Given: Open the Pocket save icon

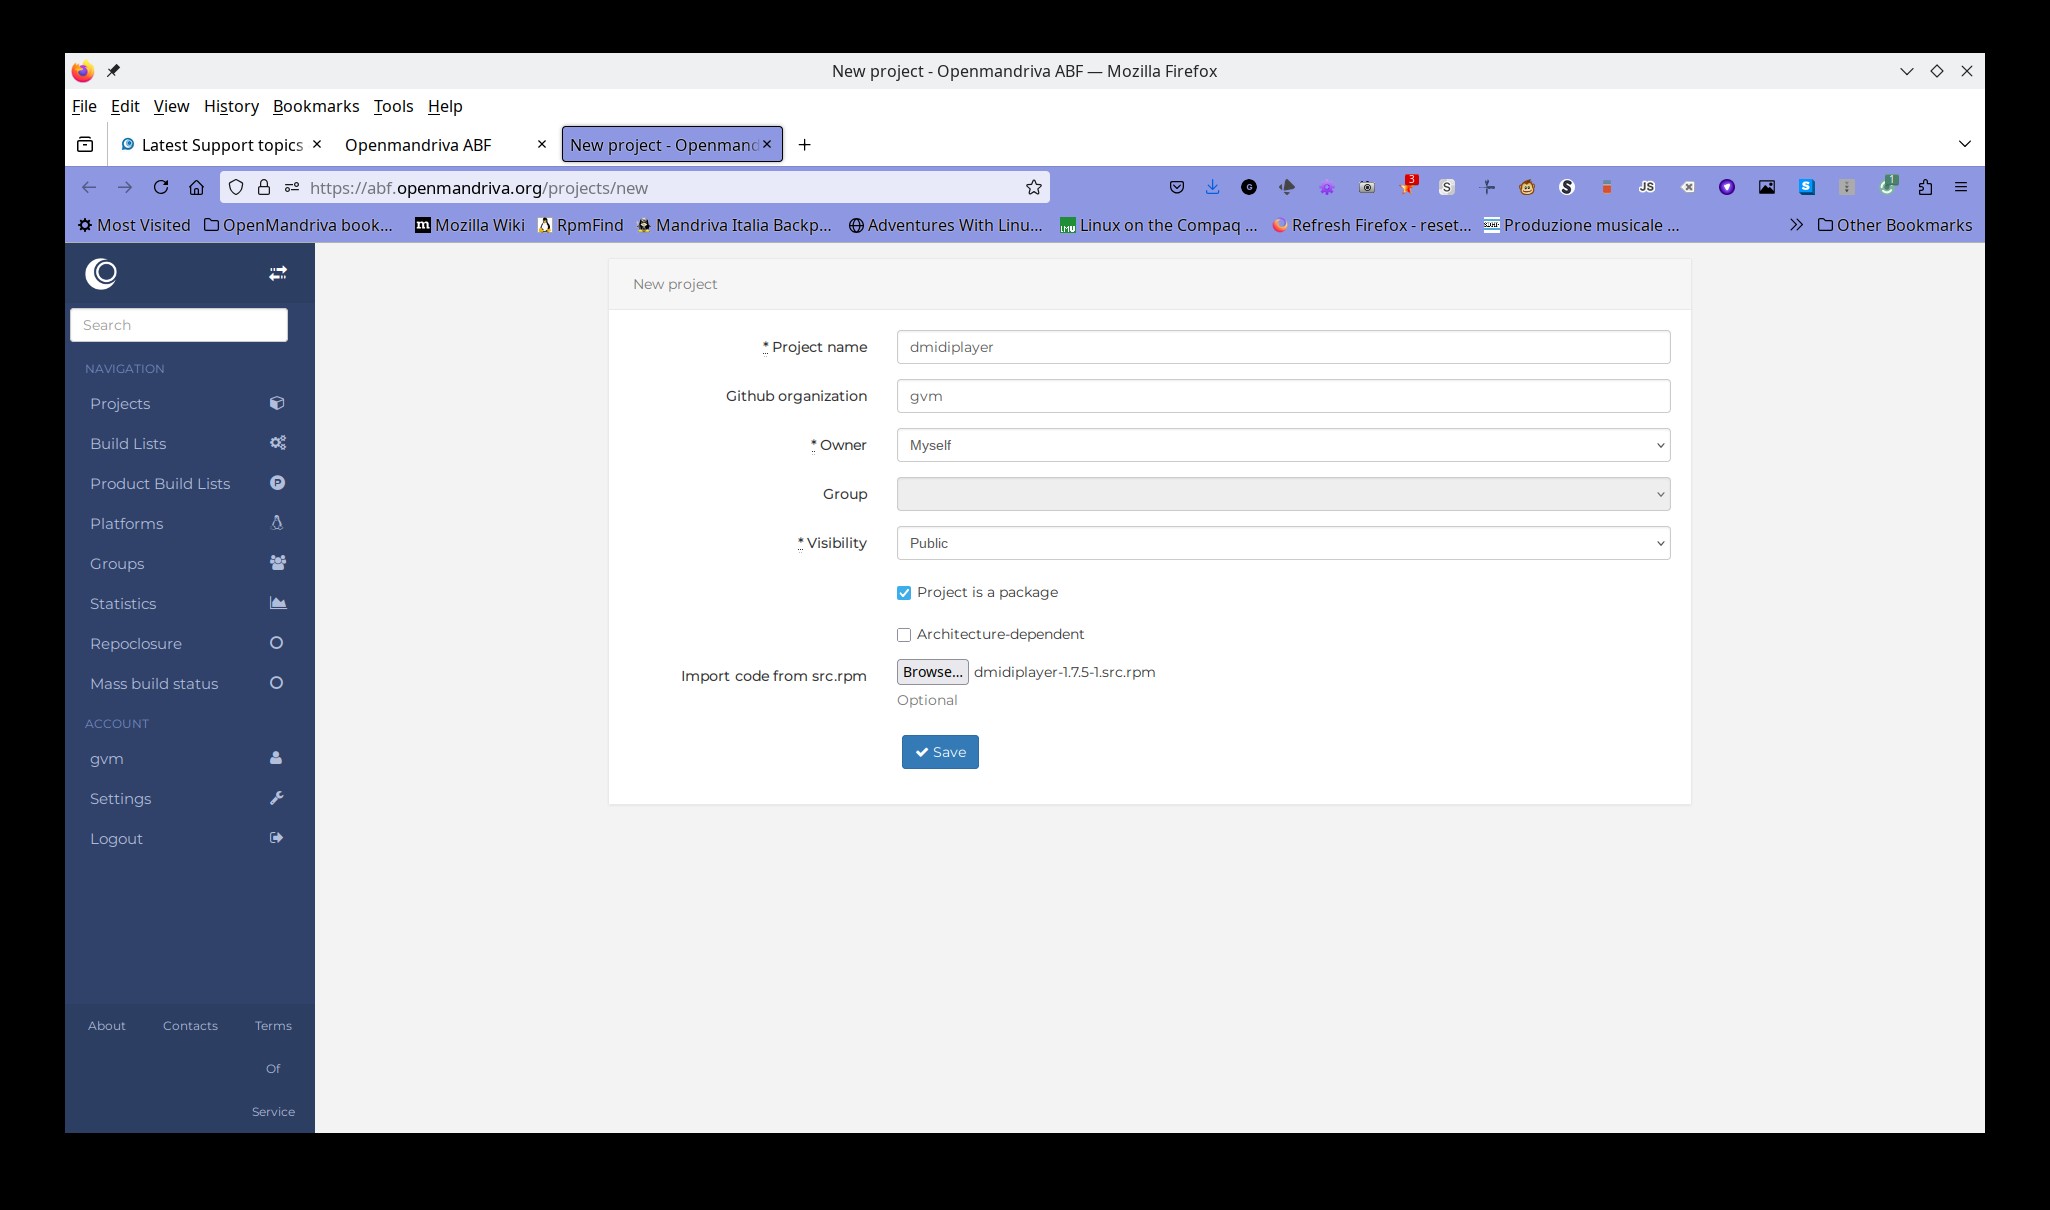Looking at the screenshot, I should [1177, 187].
